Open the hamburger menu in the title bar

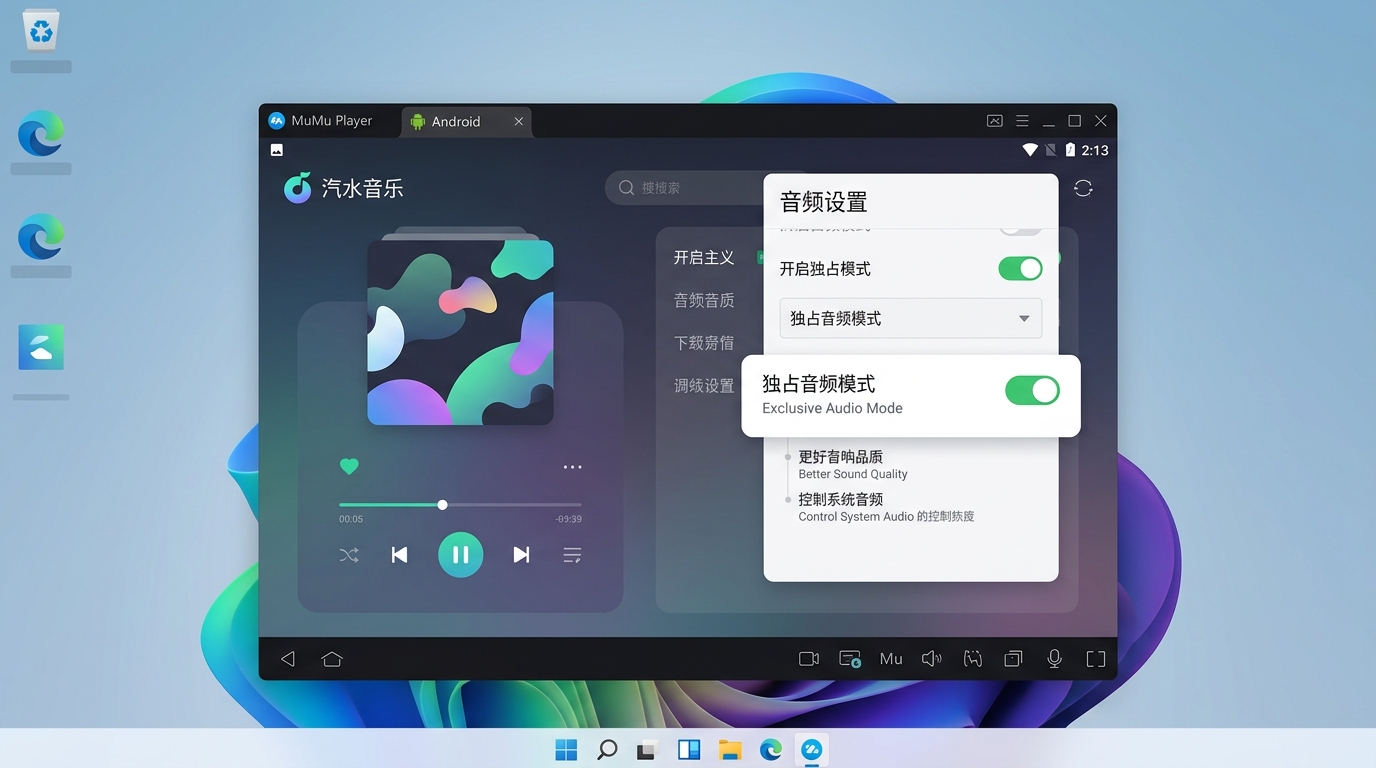pos(1022,120)
